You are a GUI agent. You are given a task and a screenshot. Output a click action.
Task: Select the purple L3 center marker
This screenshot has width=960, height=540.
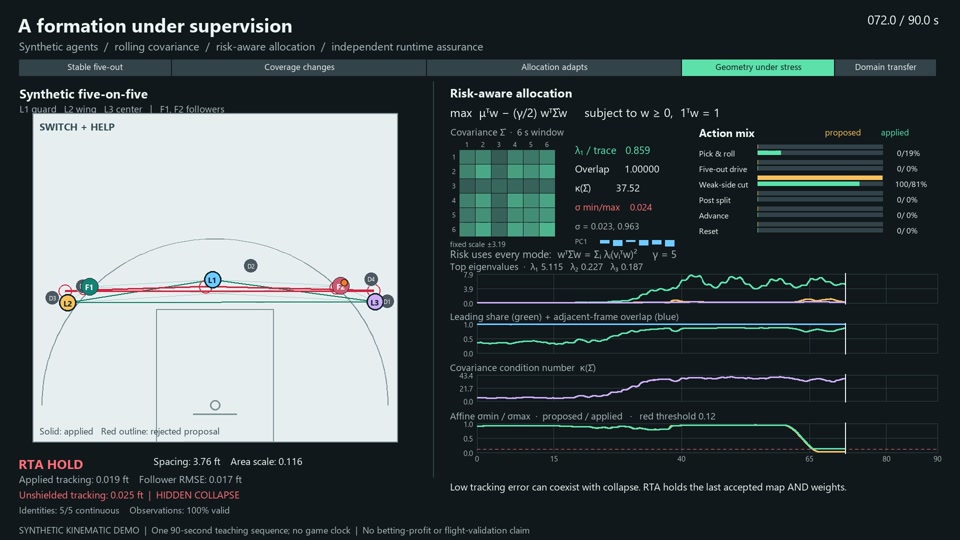(x=375, y=302)
